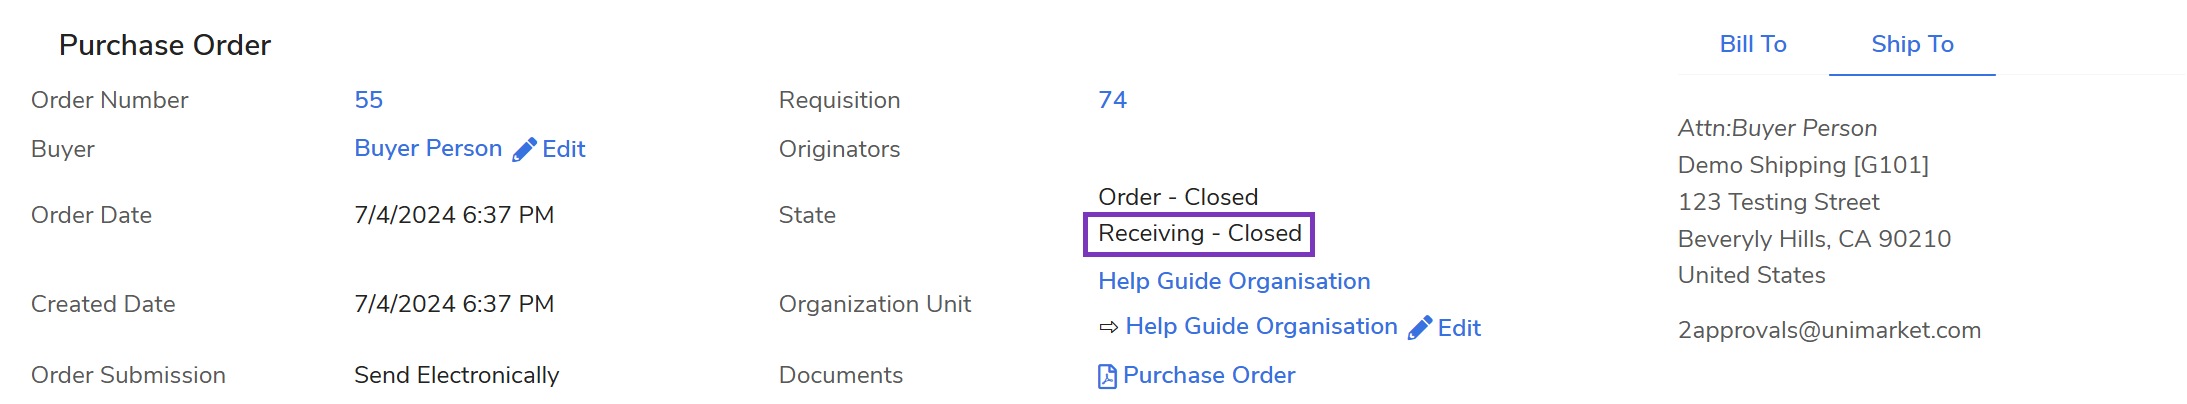The height and width of the screenshot is (404, 2187).
Task: Click the PDF document icon for Purchase Order
Action: click(1107, 376)
